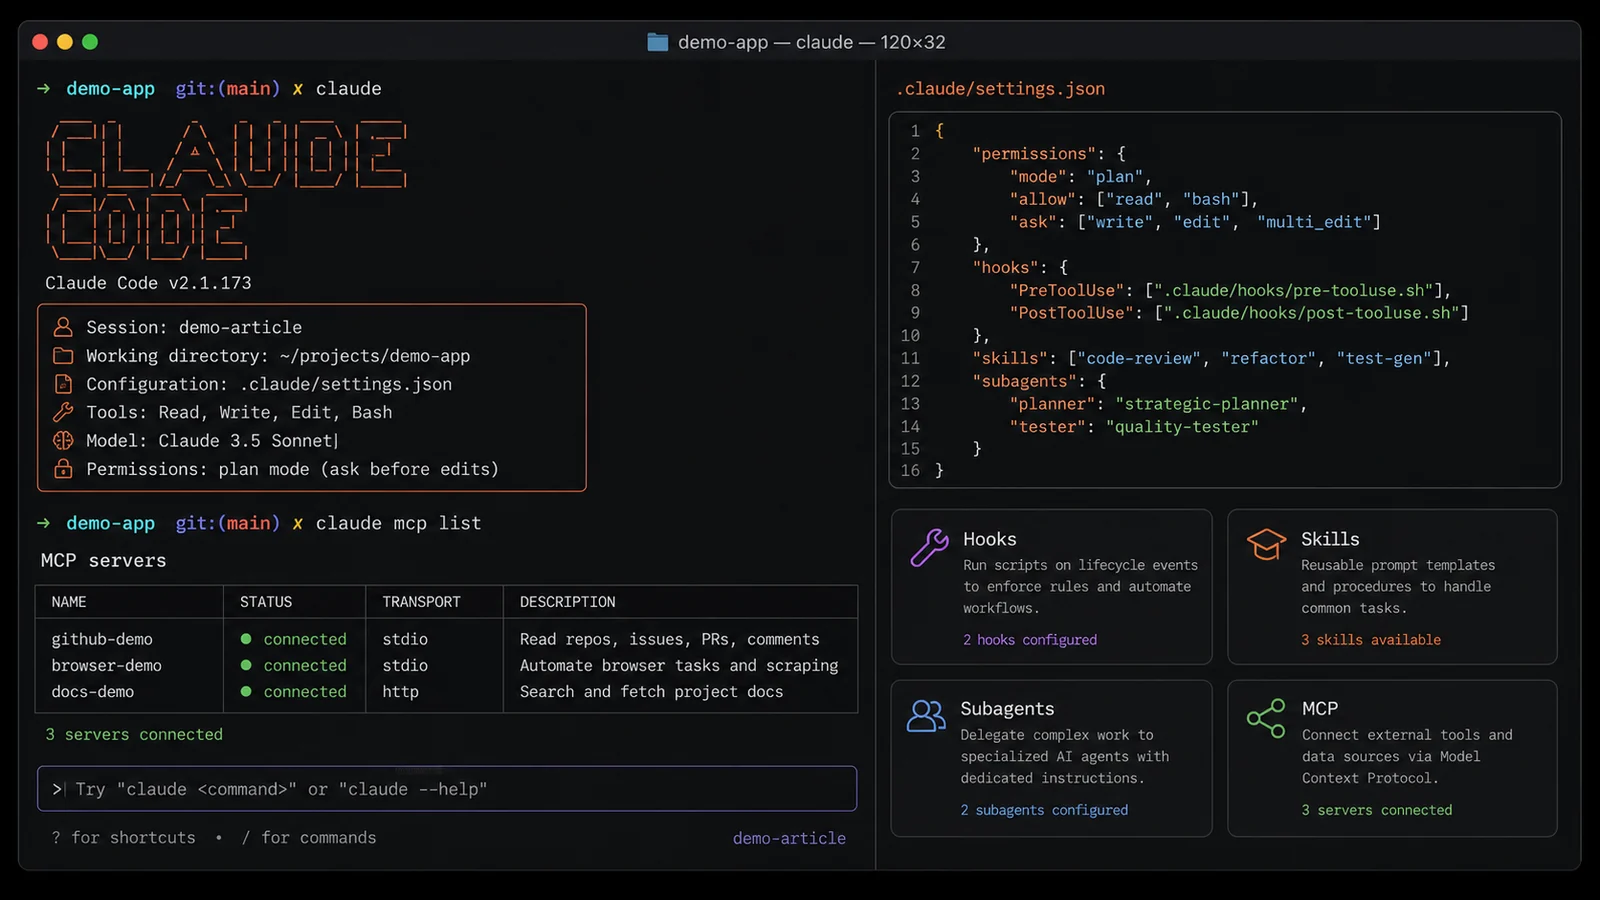This screenshot has width=1600, height=900.
Task: Click 'Search and fetch project docs' description
Action: (651, 691)
